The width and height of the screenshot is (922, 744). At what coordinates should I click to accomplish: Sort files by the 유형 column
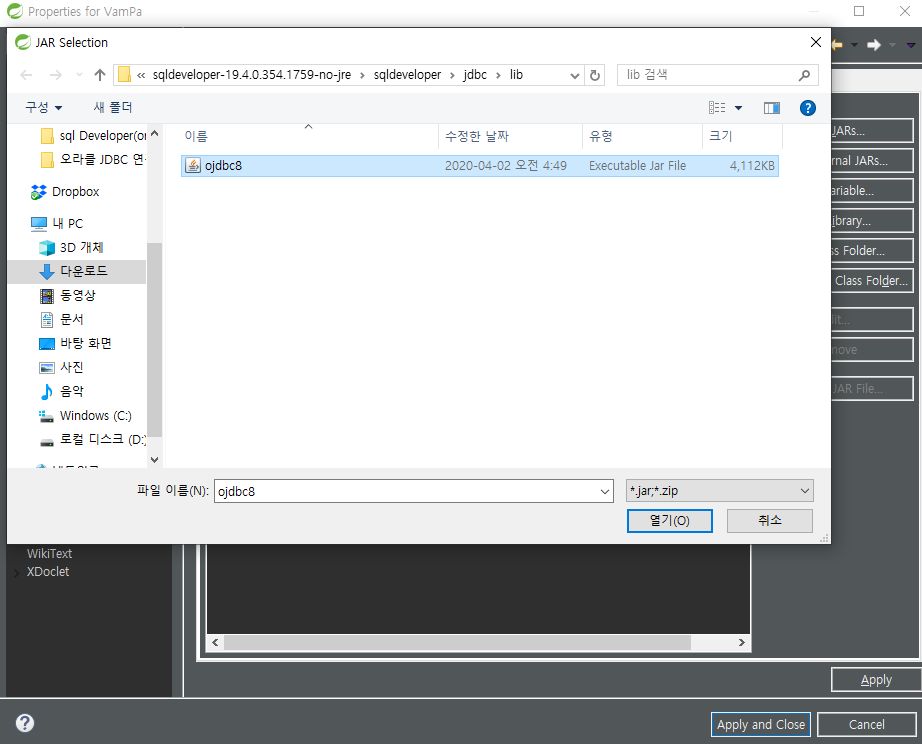click(x=642, y=136)
